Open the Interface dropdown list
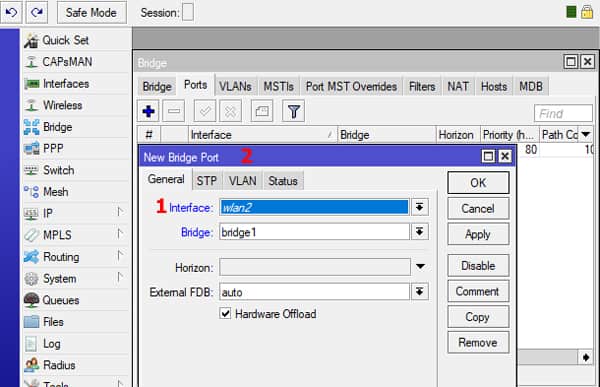 (x=420, y=207)
